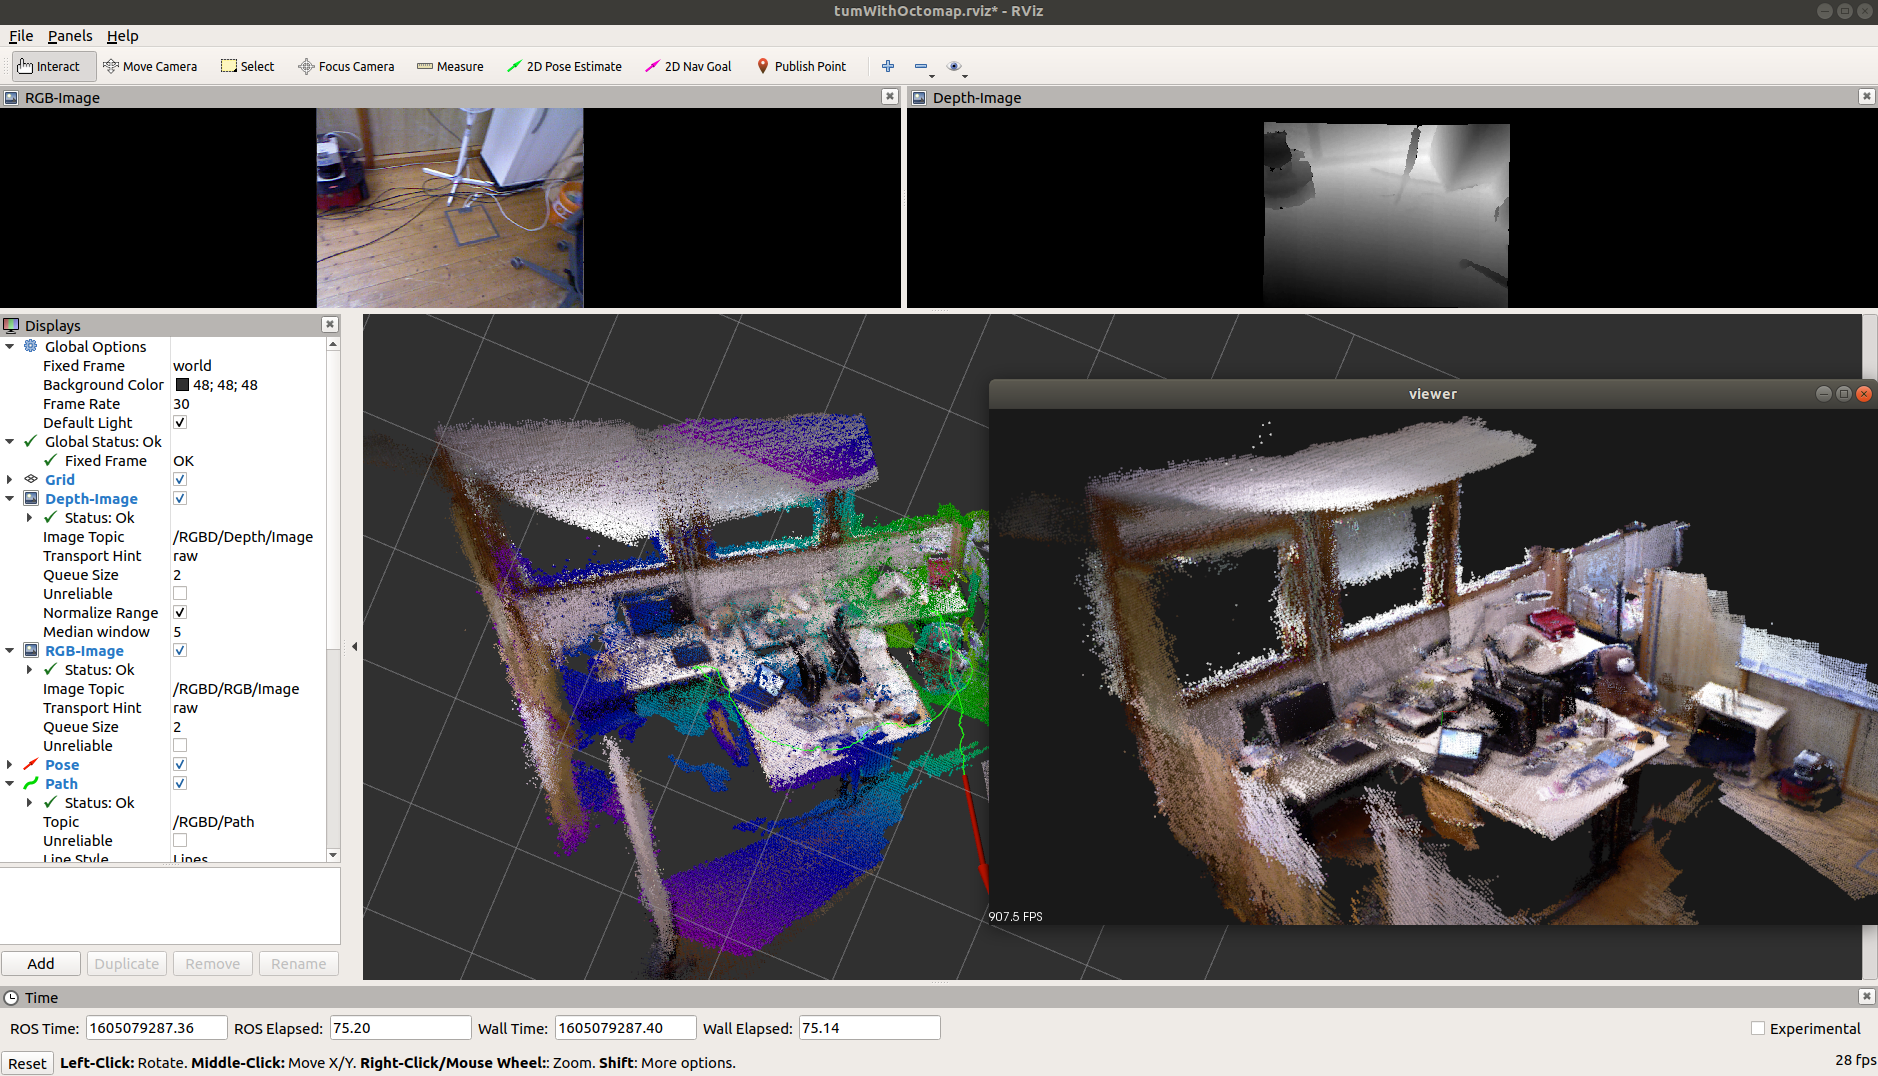Viewport: 1878px width, 1076px height.
Task: Click Background Color swatch
Action: pyautogui.click(x=182, y=384)
